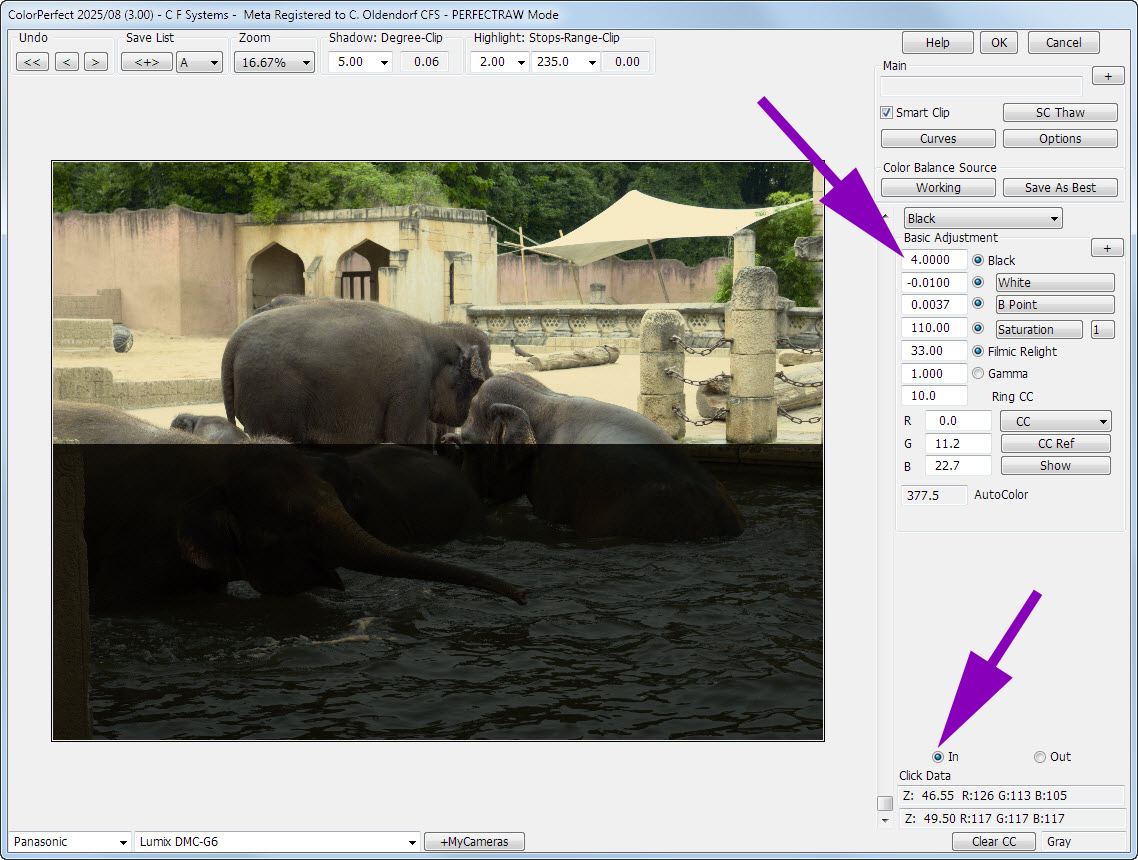Click the Save As Best button
This screenshot has width=1138, height=860.
(x=1059, y=188)
